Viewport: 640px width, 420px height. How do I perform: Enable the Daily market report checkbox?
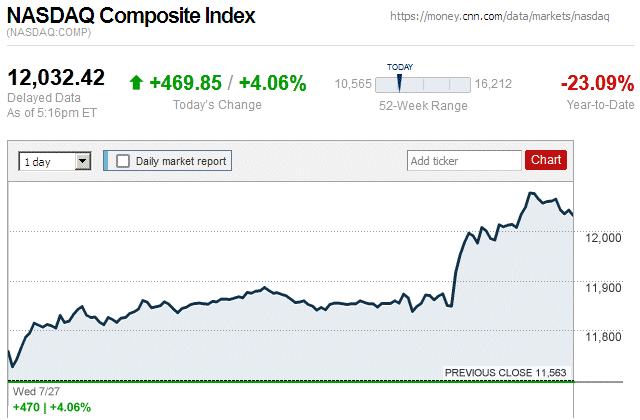(123, 161)
